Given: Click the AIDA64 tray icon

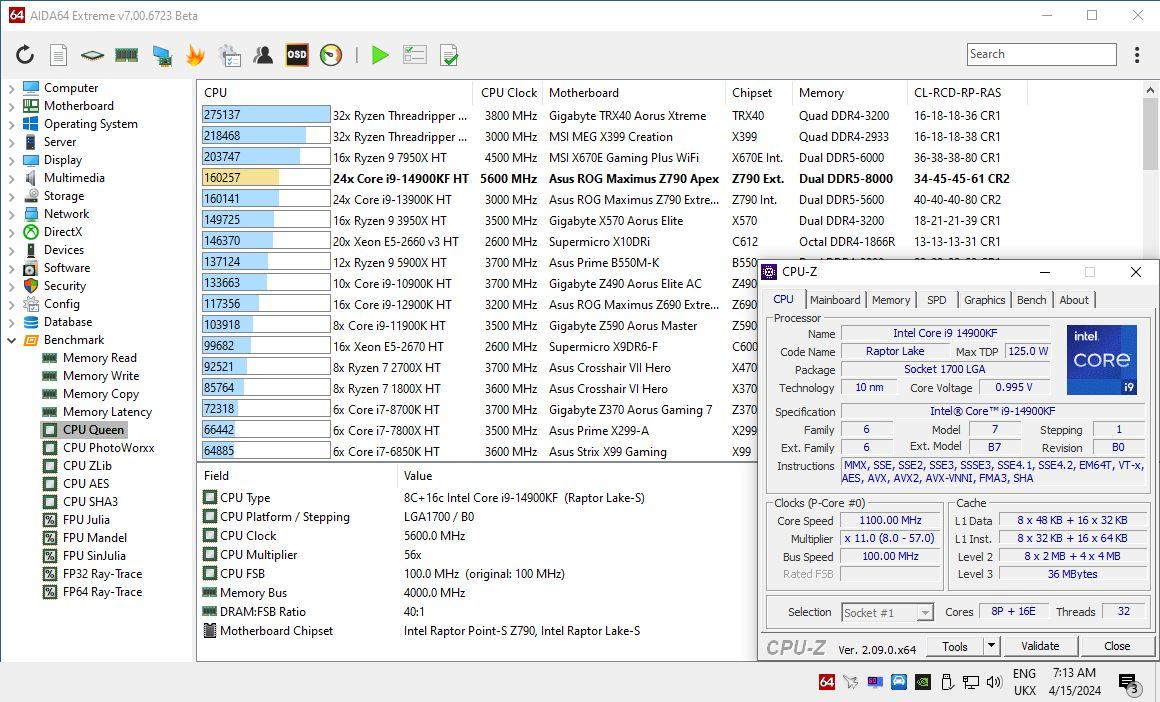Looking at the screenshot, I should pos(827,682).
